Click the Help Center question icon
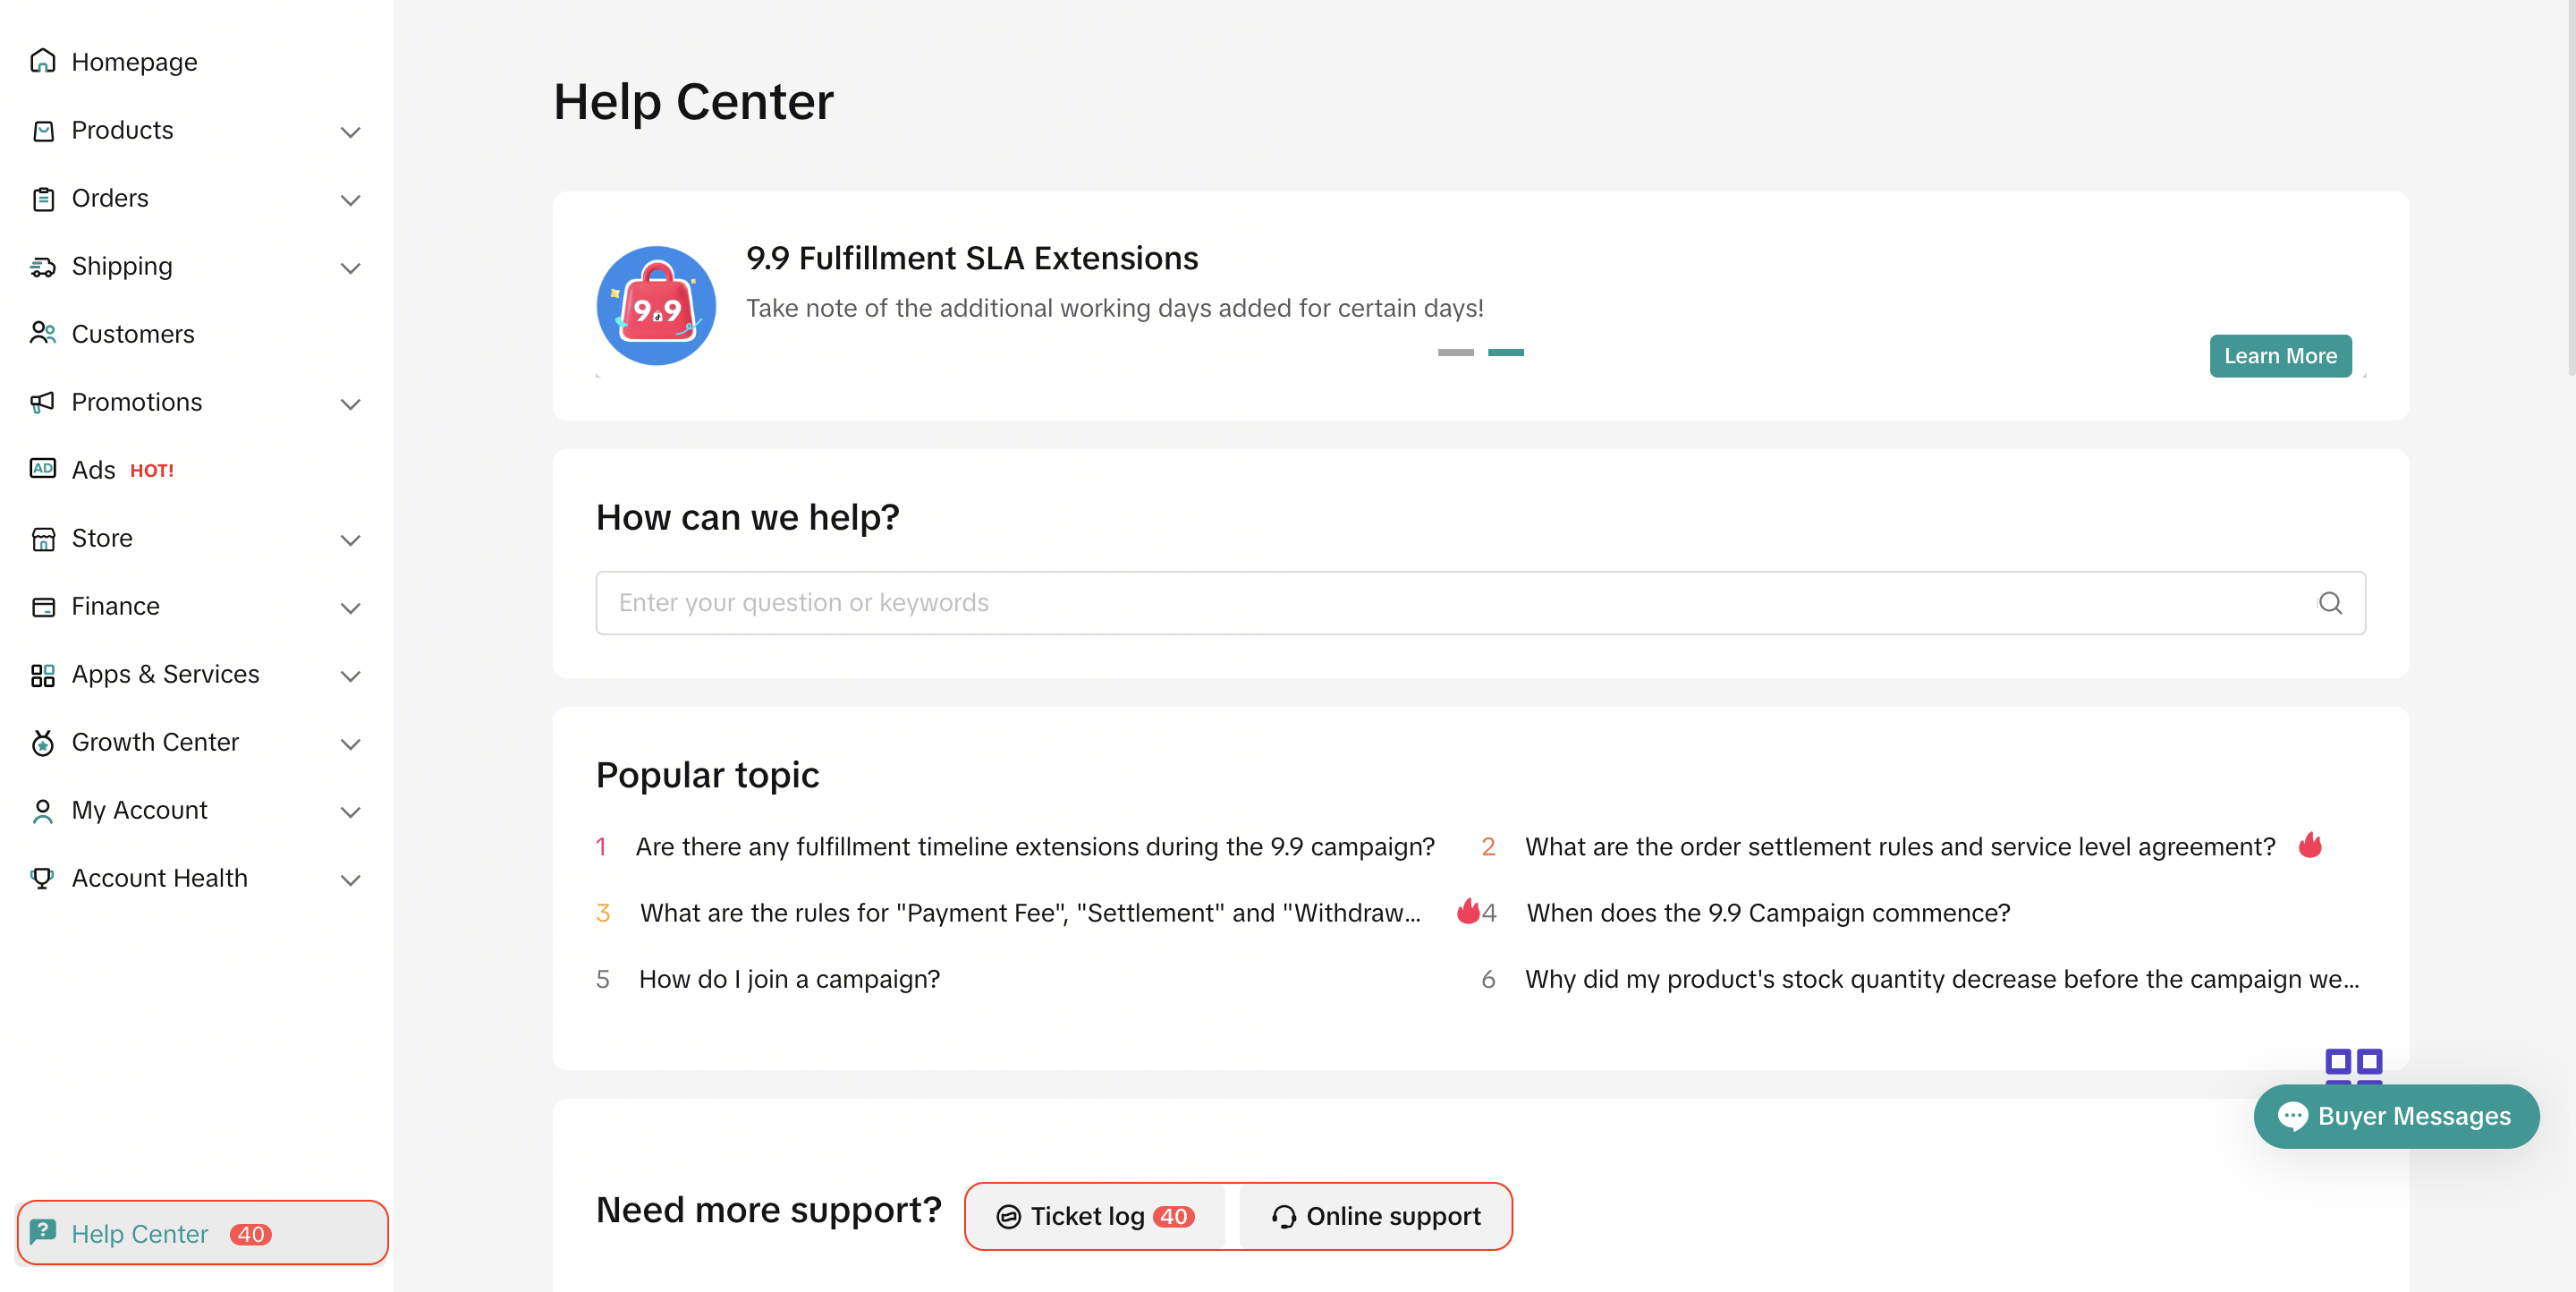Screen dimensions: 2576x1292 (x=42, y=1232)
